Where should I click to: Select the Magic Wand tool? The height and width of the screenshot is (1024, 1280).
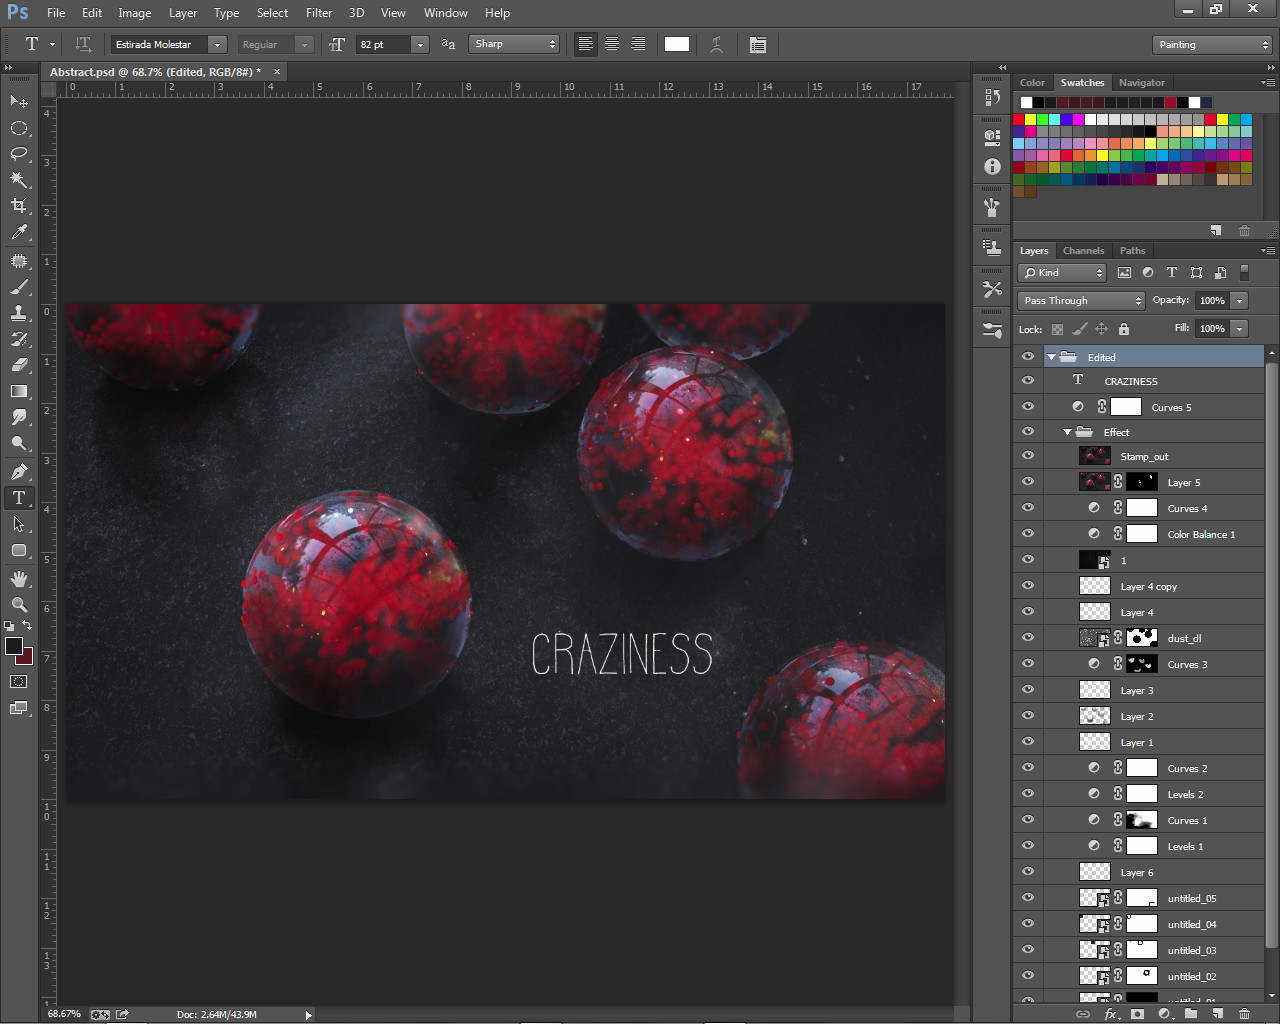coord(19,180)
